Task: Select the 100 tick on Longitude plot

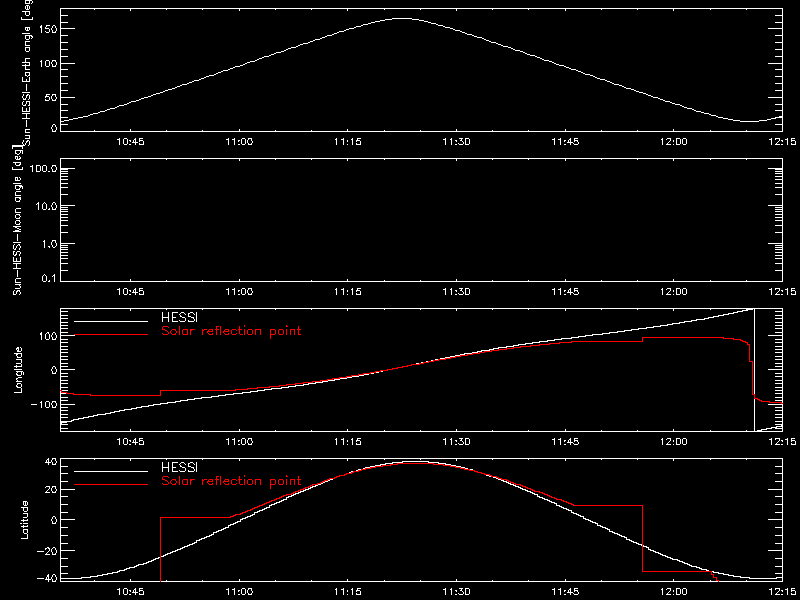Action: point(47,335)
